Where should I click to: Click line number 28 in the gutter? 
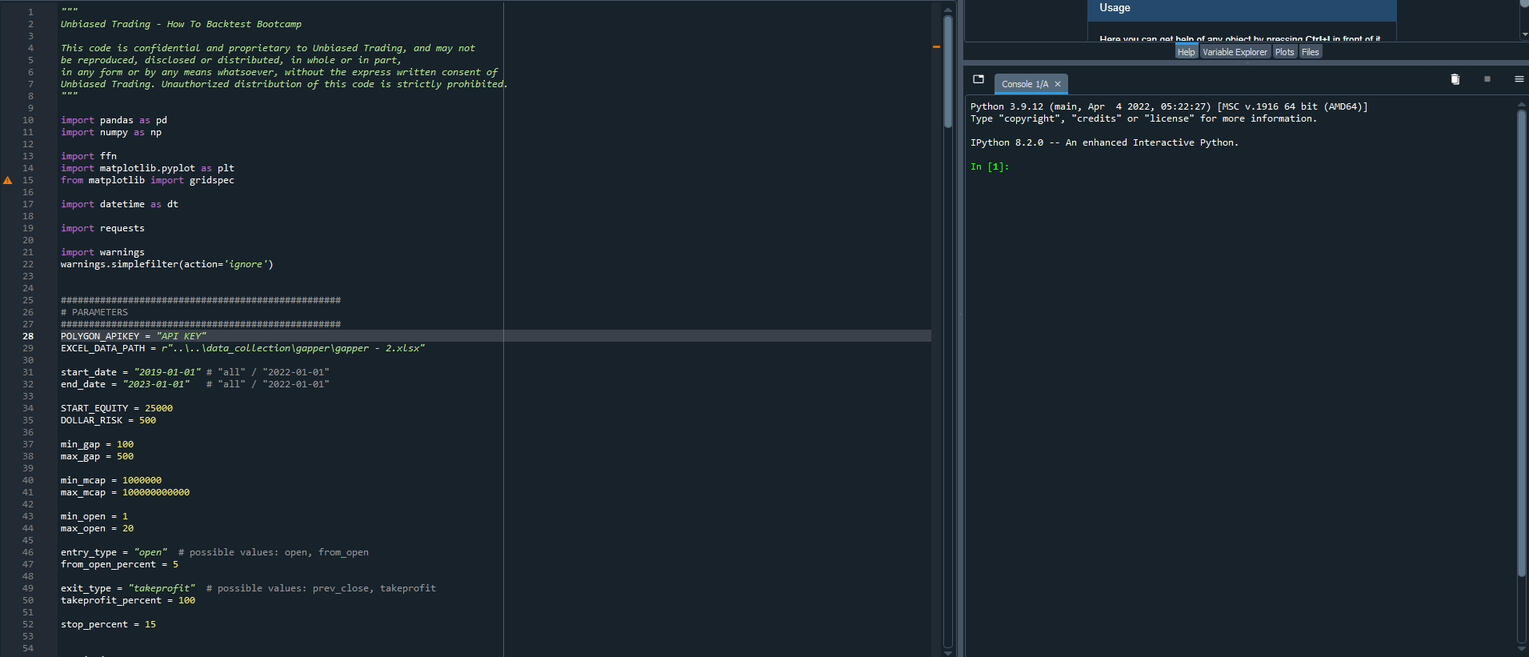[x=28, y=336]
